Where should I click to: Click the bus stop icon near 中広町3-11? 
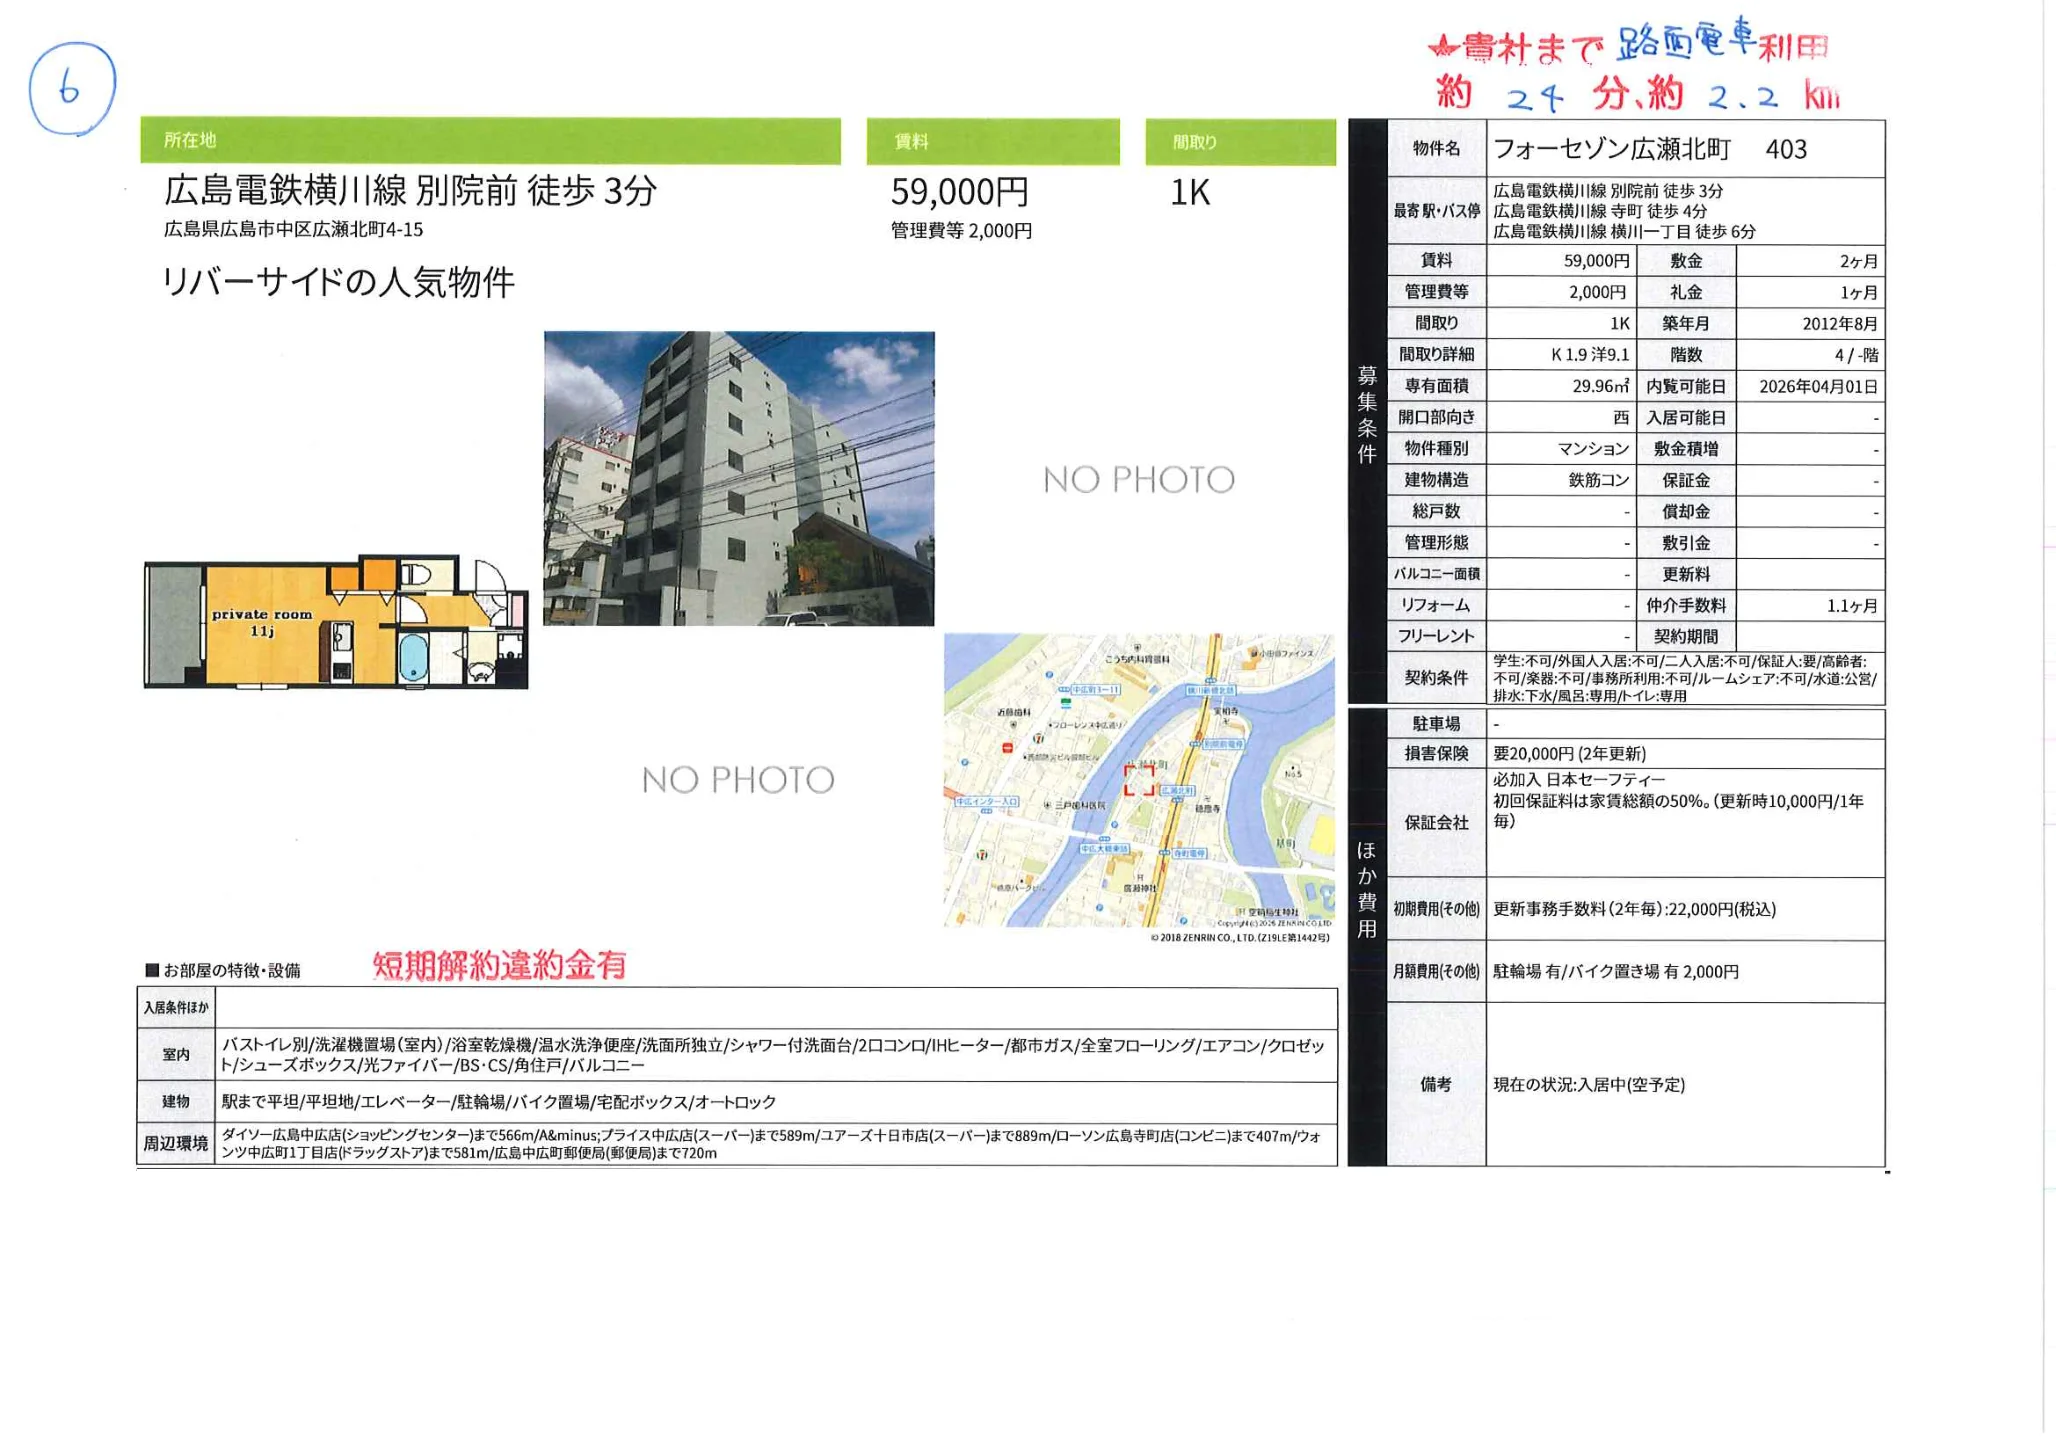coord(1063,689)
